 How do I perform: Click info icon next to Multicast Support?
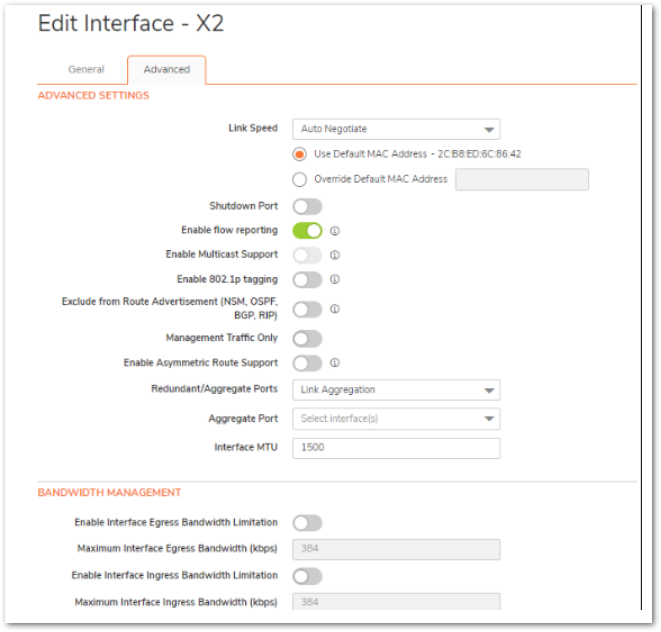(334, 255)
